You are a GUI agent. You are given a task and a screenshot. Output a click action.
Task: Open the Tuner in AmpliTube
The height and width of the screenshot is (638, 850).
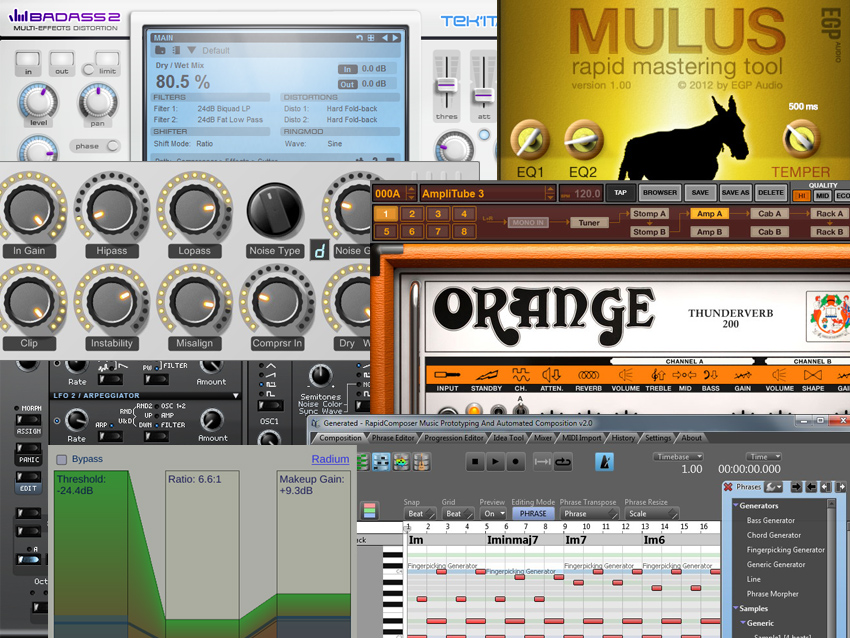(x=589, y=222)
